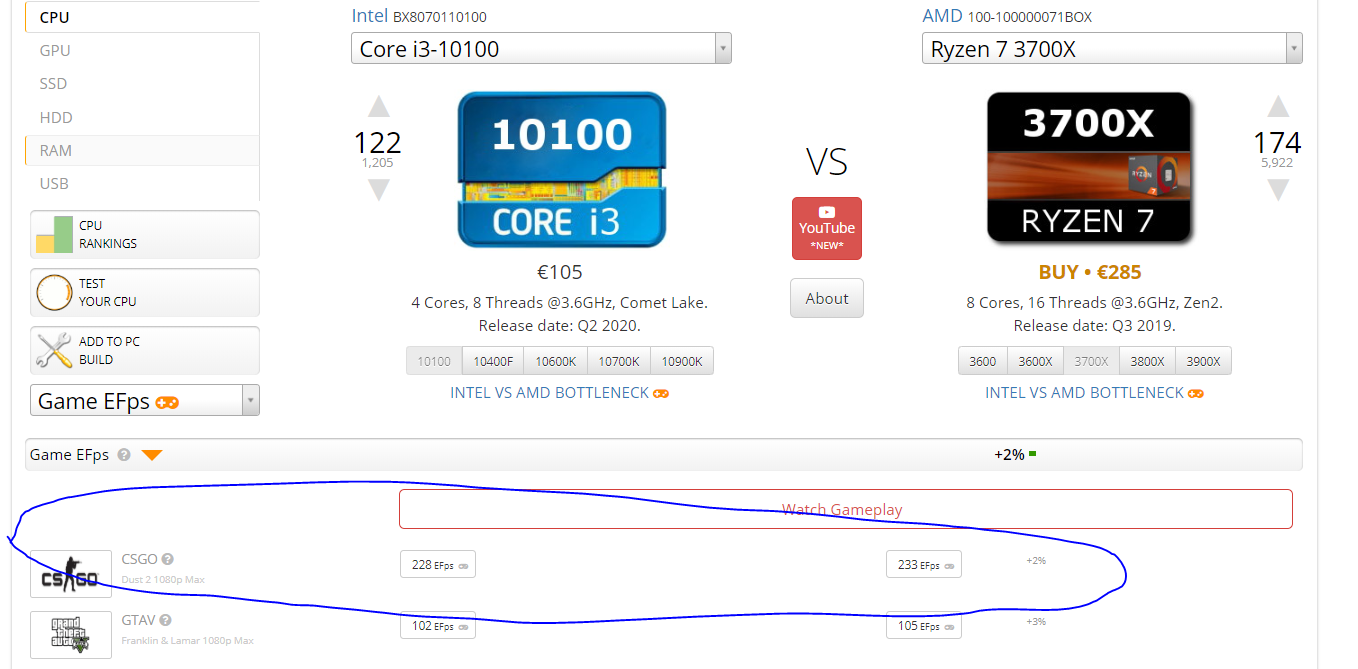Downvote the Ryzen 7 3700X
The width and height of the screenshot is (1358, 669).
pos(1278,189)
